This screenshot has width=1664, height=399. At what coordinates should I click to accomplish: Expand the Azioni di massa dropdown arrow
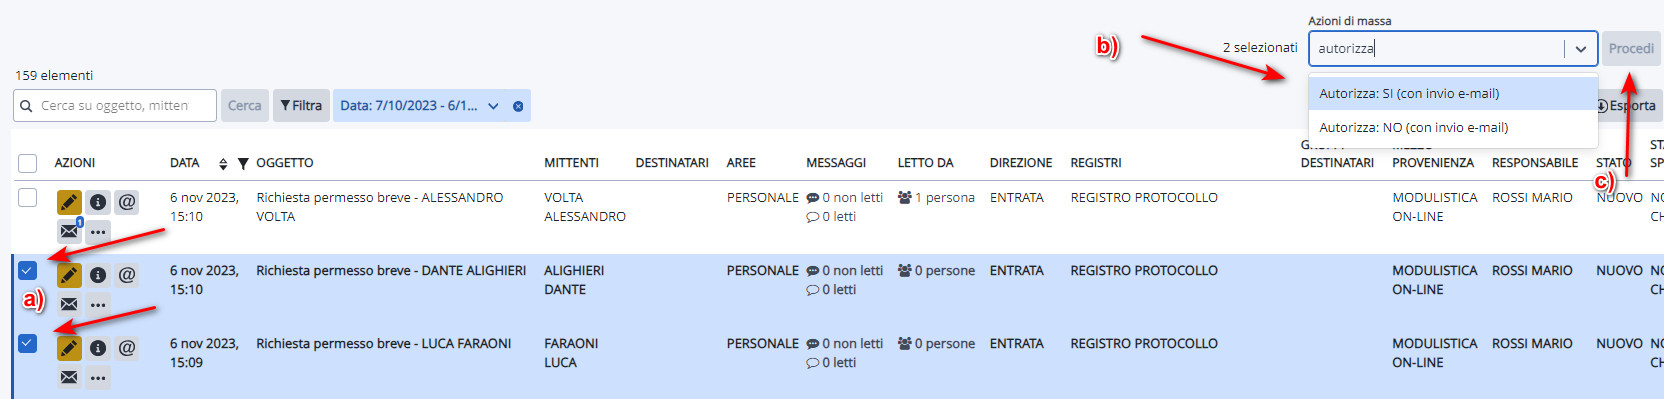coord(1581,48)
